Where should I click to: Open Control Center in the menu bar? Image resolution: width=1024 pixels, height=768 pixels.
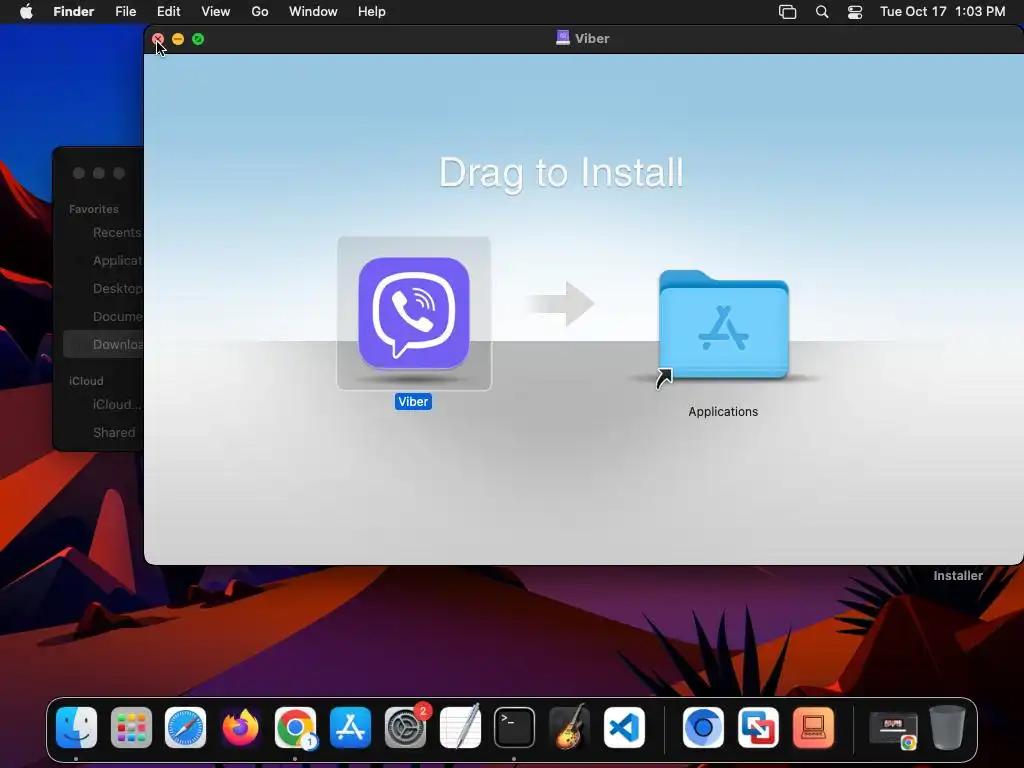click(855, 12)
